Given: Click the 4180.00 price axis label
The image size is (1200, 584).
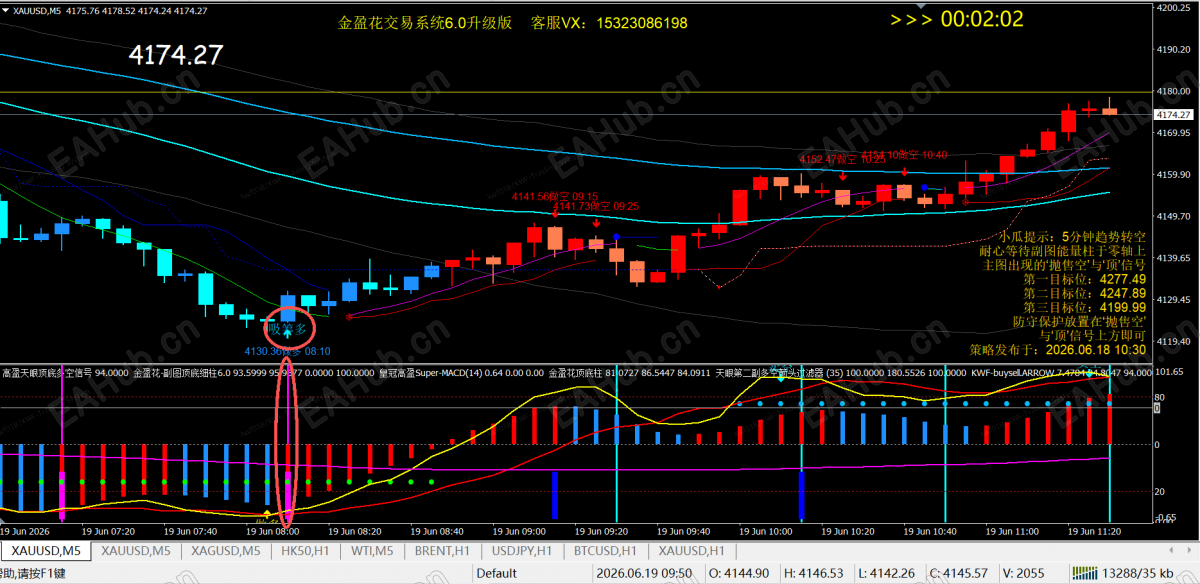Looking at the screenshot, I should point(1173,91).
